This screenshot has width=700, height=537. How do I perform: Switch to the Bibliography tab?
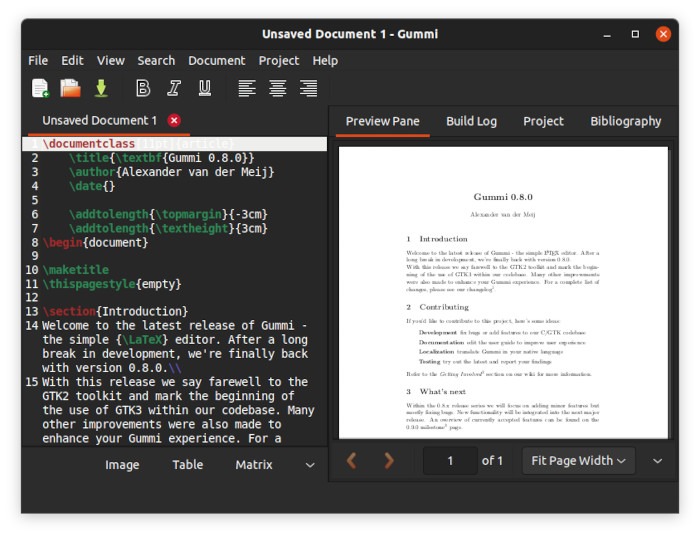pos(625,121)
